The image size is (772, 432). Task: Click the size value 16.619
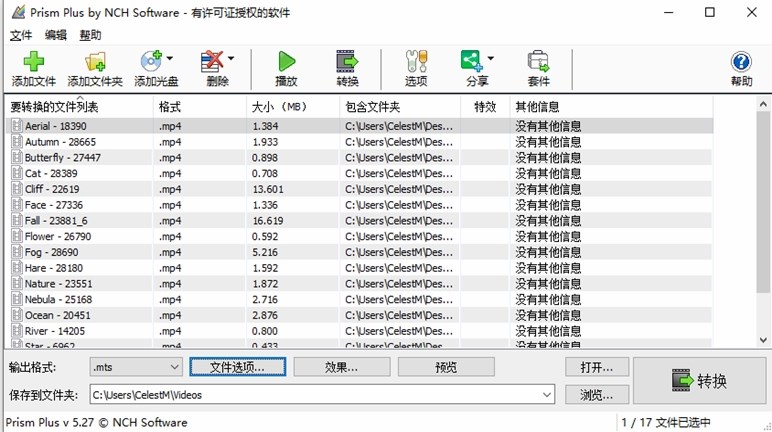pyautogui.click(x=268, y=221)
